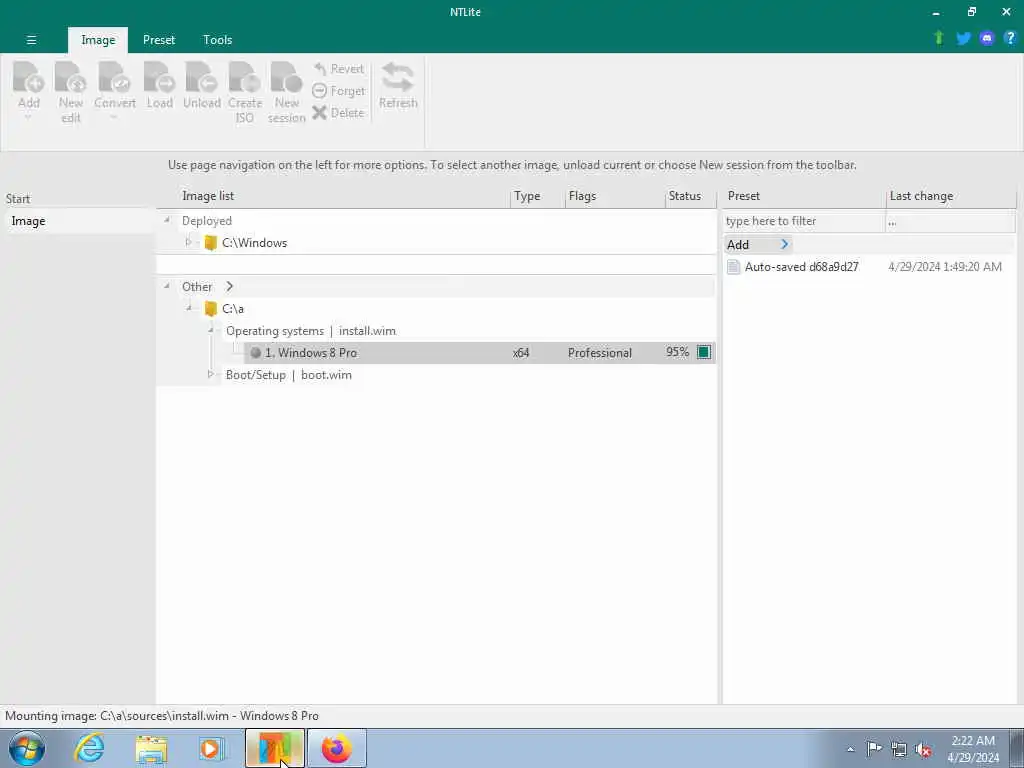This screenshot has height=768, width=1024.
Task: Click the preset 'type here to filter' field
Action: (804, 221)
